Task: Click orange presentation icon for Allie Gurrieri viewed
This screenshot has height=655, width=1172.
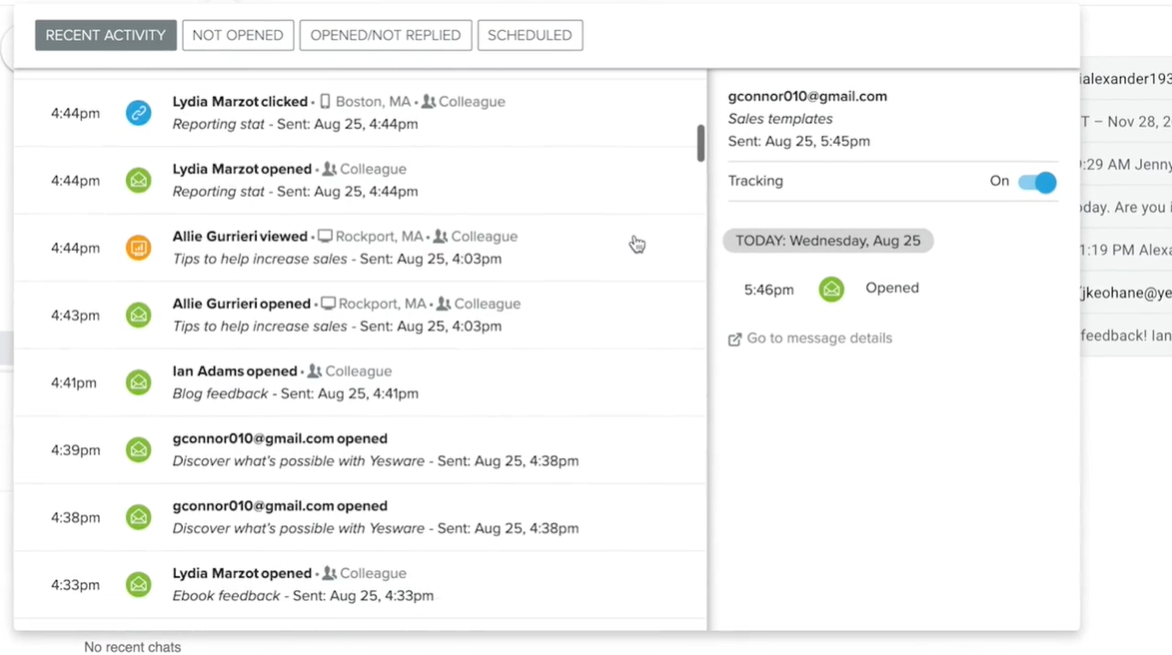Action: 138,247
